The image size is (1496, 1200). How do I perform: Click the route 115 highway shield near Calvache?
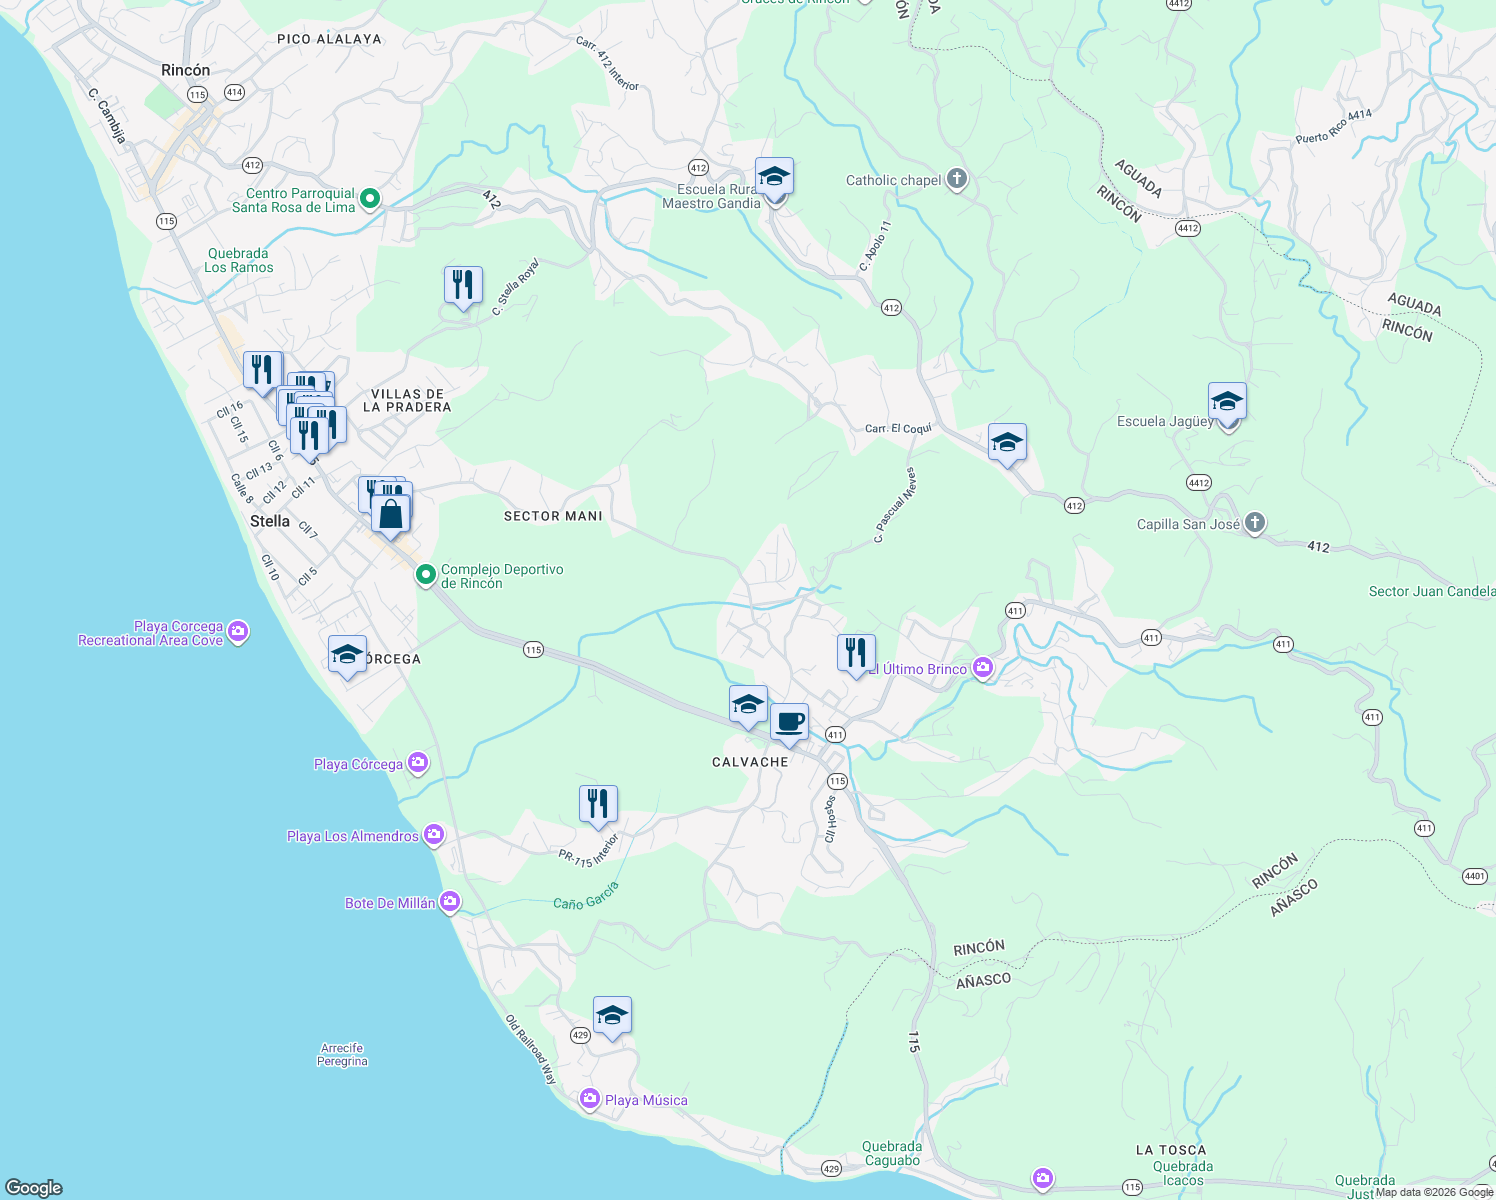click(837, 781)
